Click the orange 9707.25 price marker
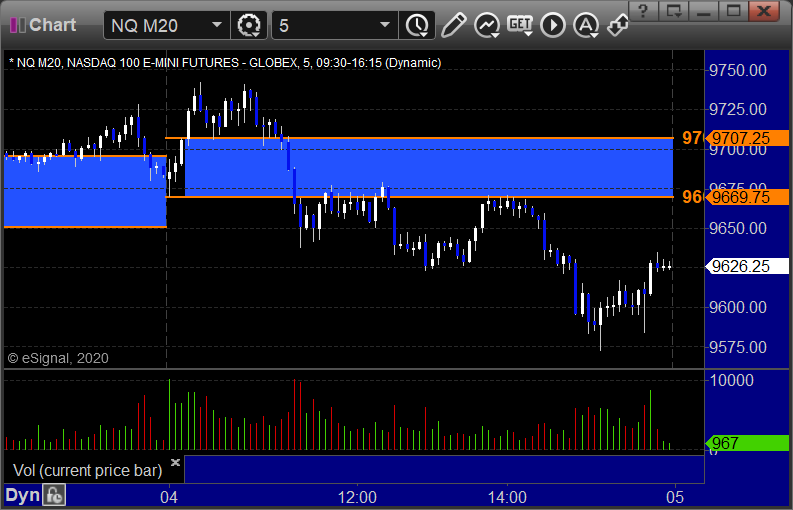 pyautogui.click(x=747, y=138)
